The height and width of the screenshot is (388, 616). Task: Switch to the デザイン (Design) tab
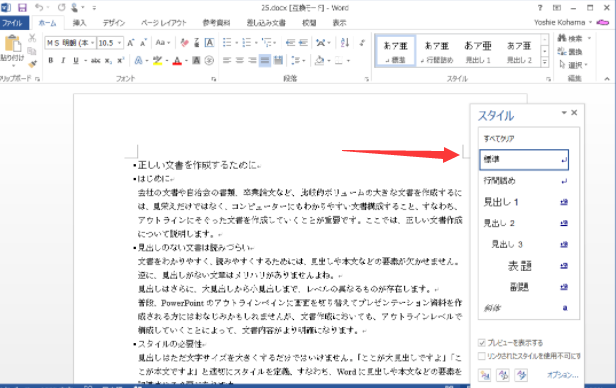[x=114, y=23]
